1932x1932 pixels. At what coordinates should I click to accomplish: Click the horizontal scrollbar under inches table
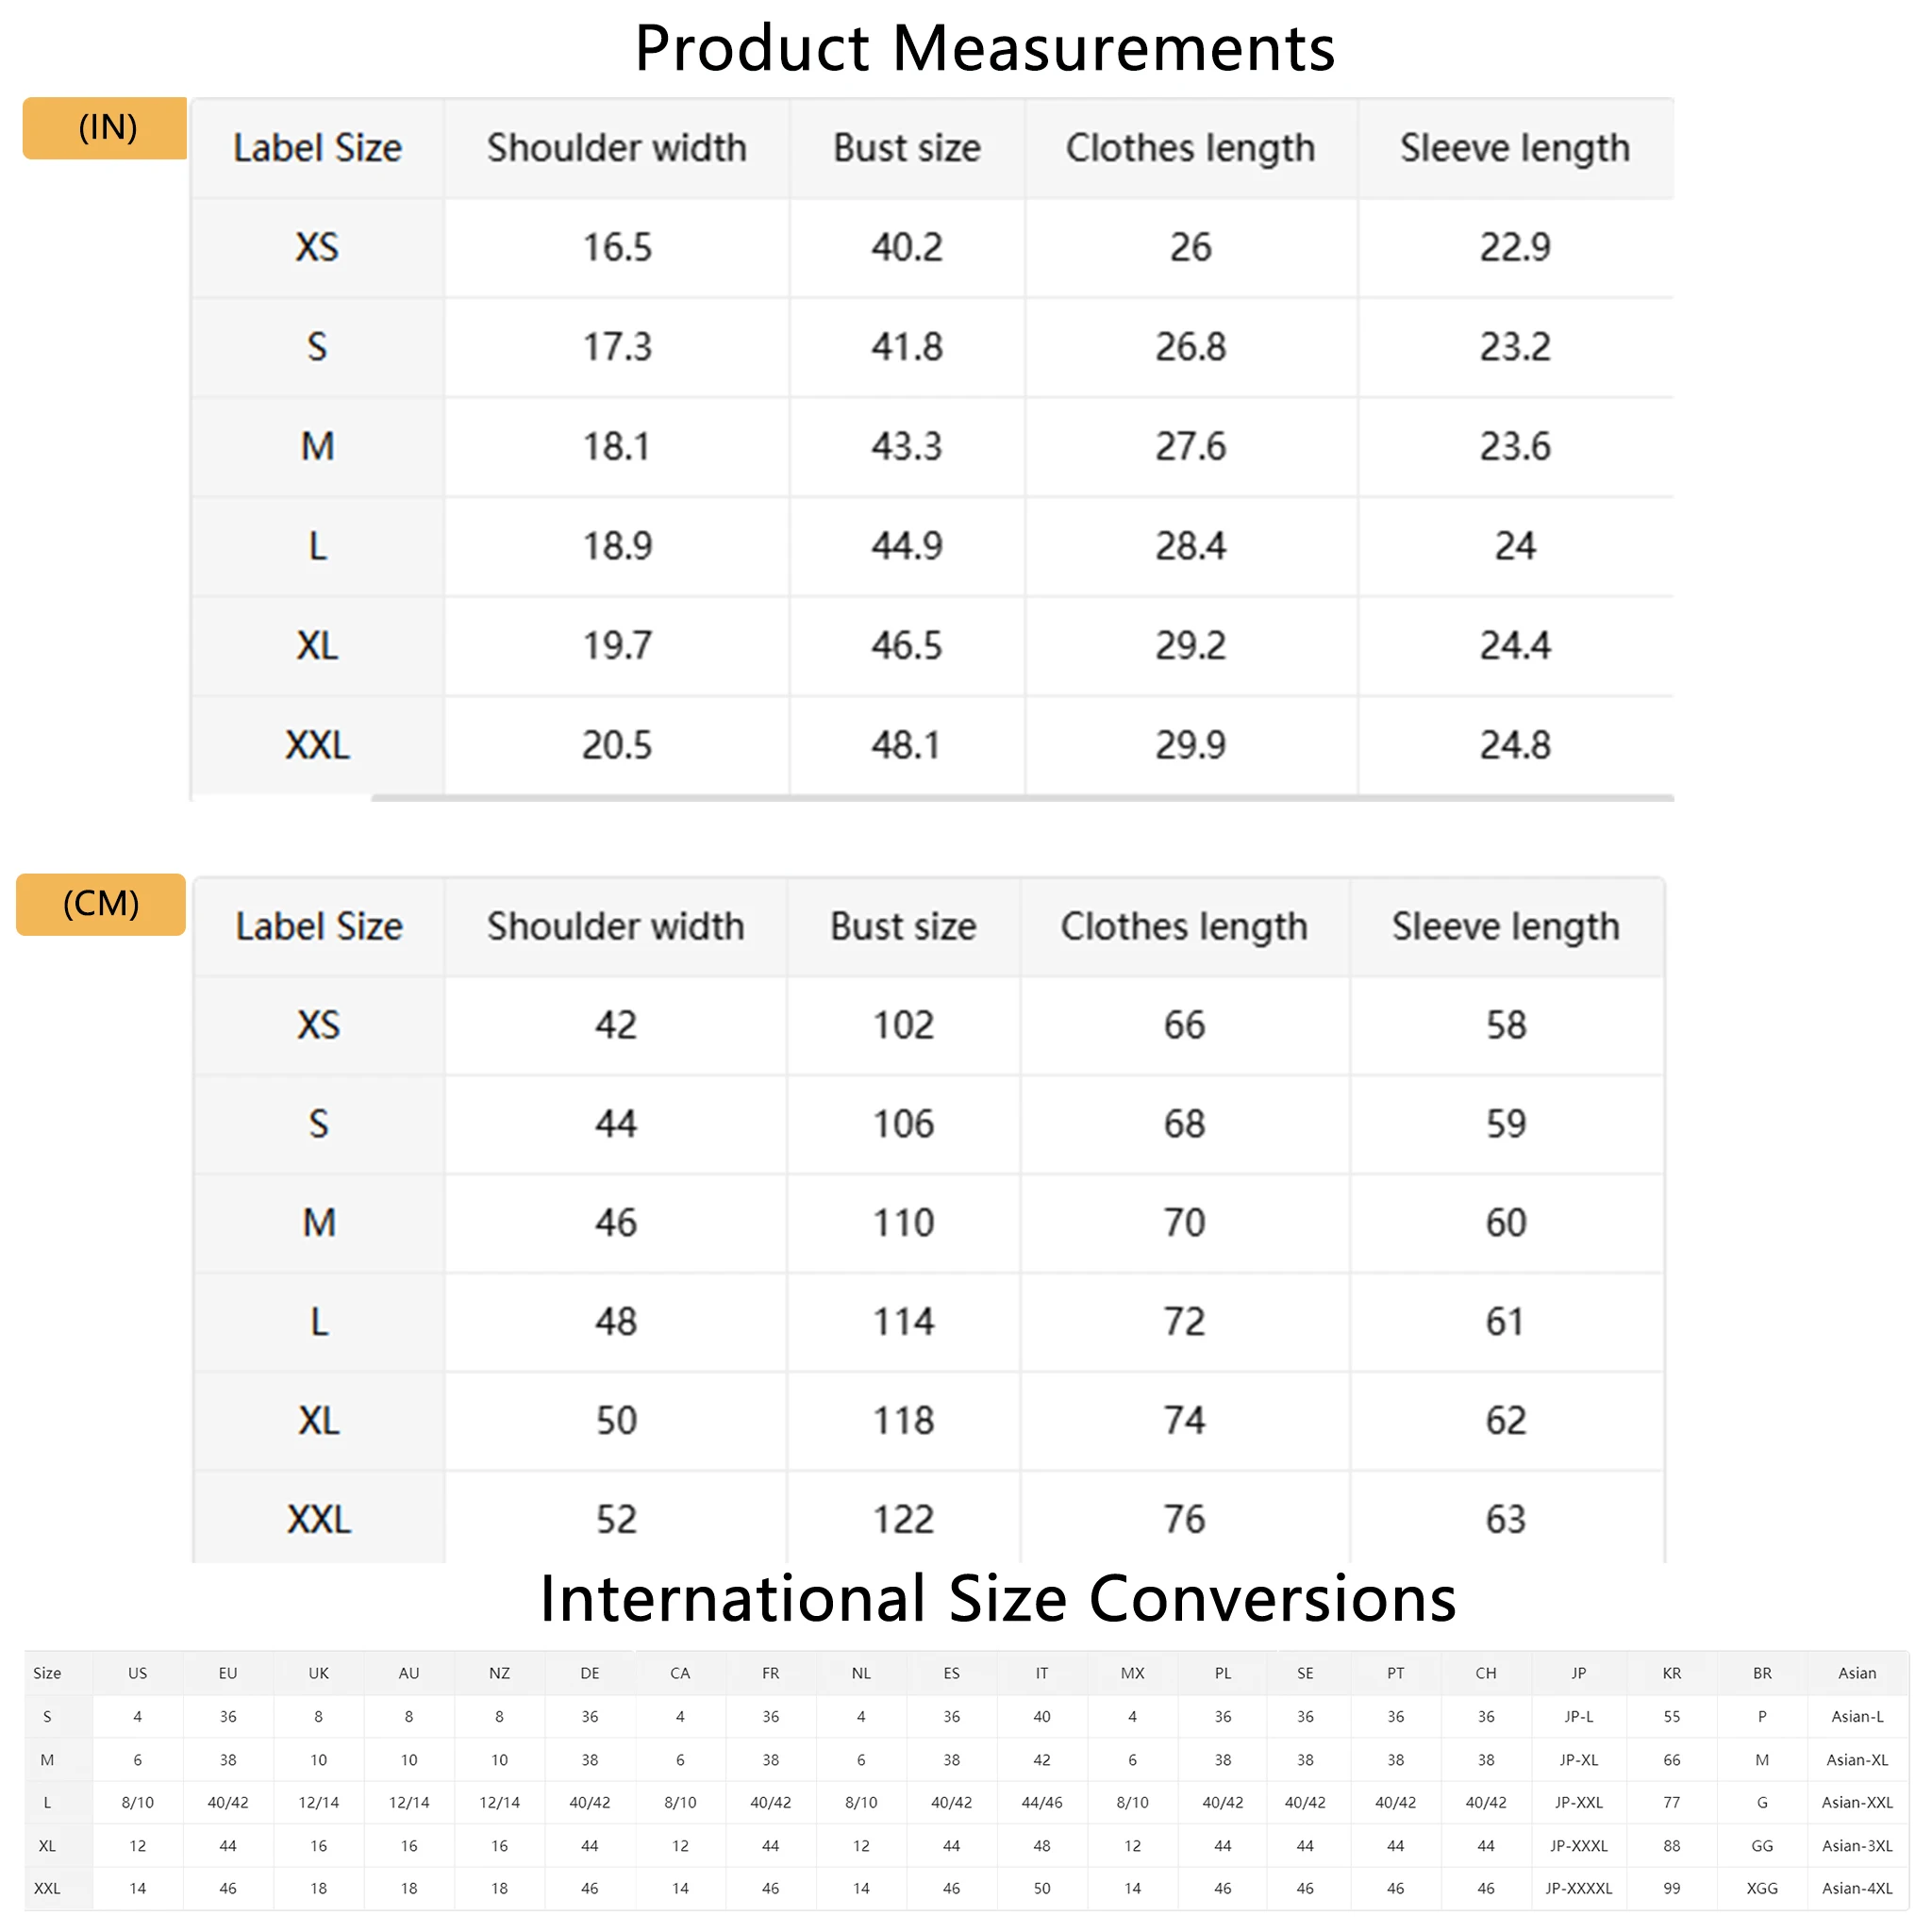pos(1020,798)
